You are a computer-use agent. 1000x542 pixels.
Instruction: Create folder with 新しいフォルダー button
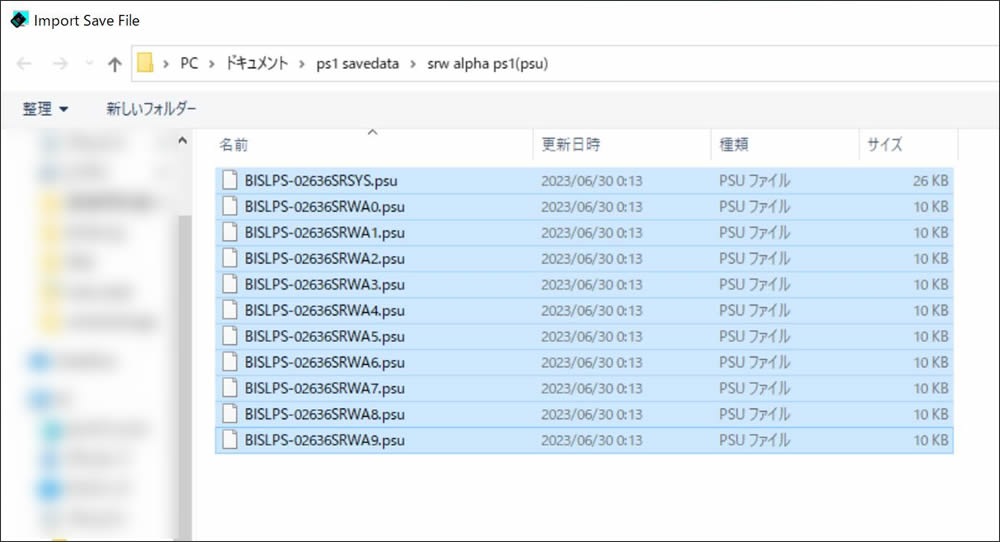[151, 109]
